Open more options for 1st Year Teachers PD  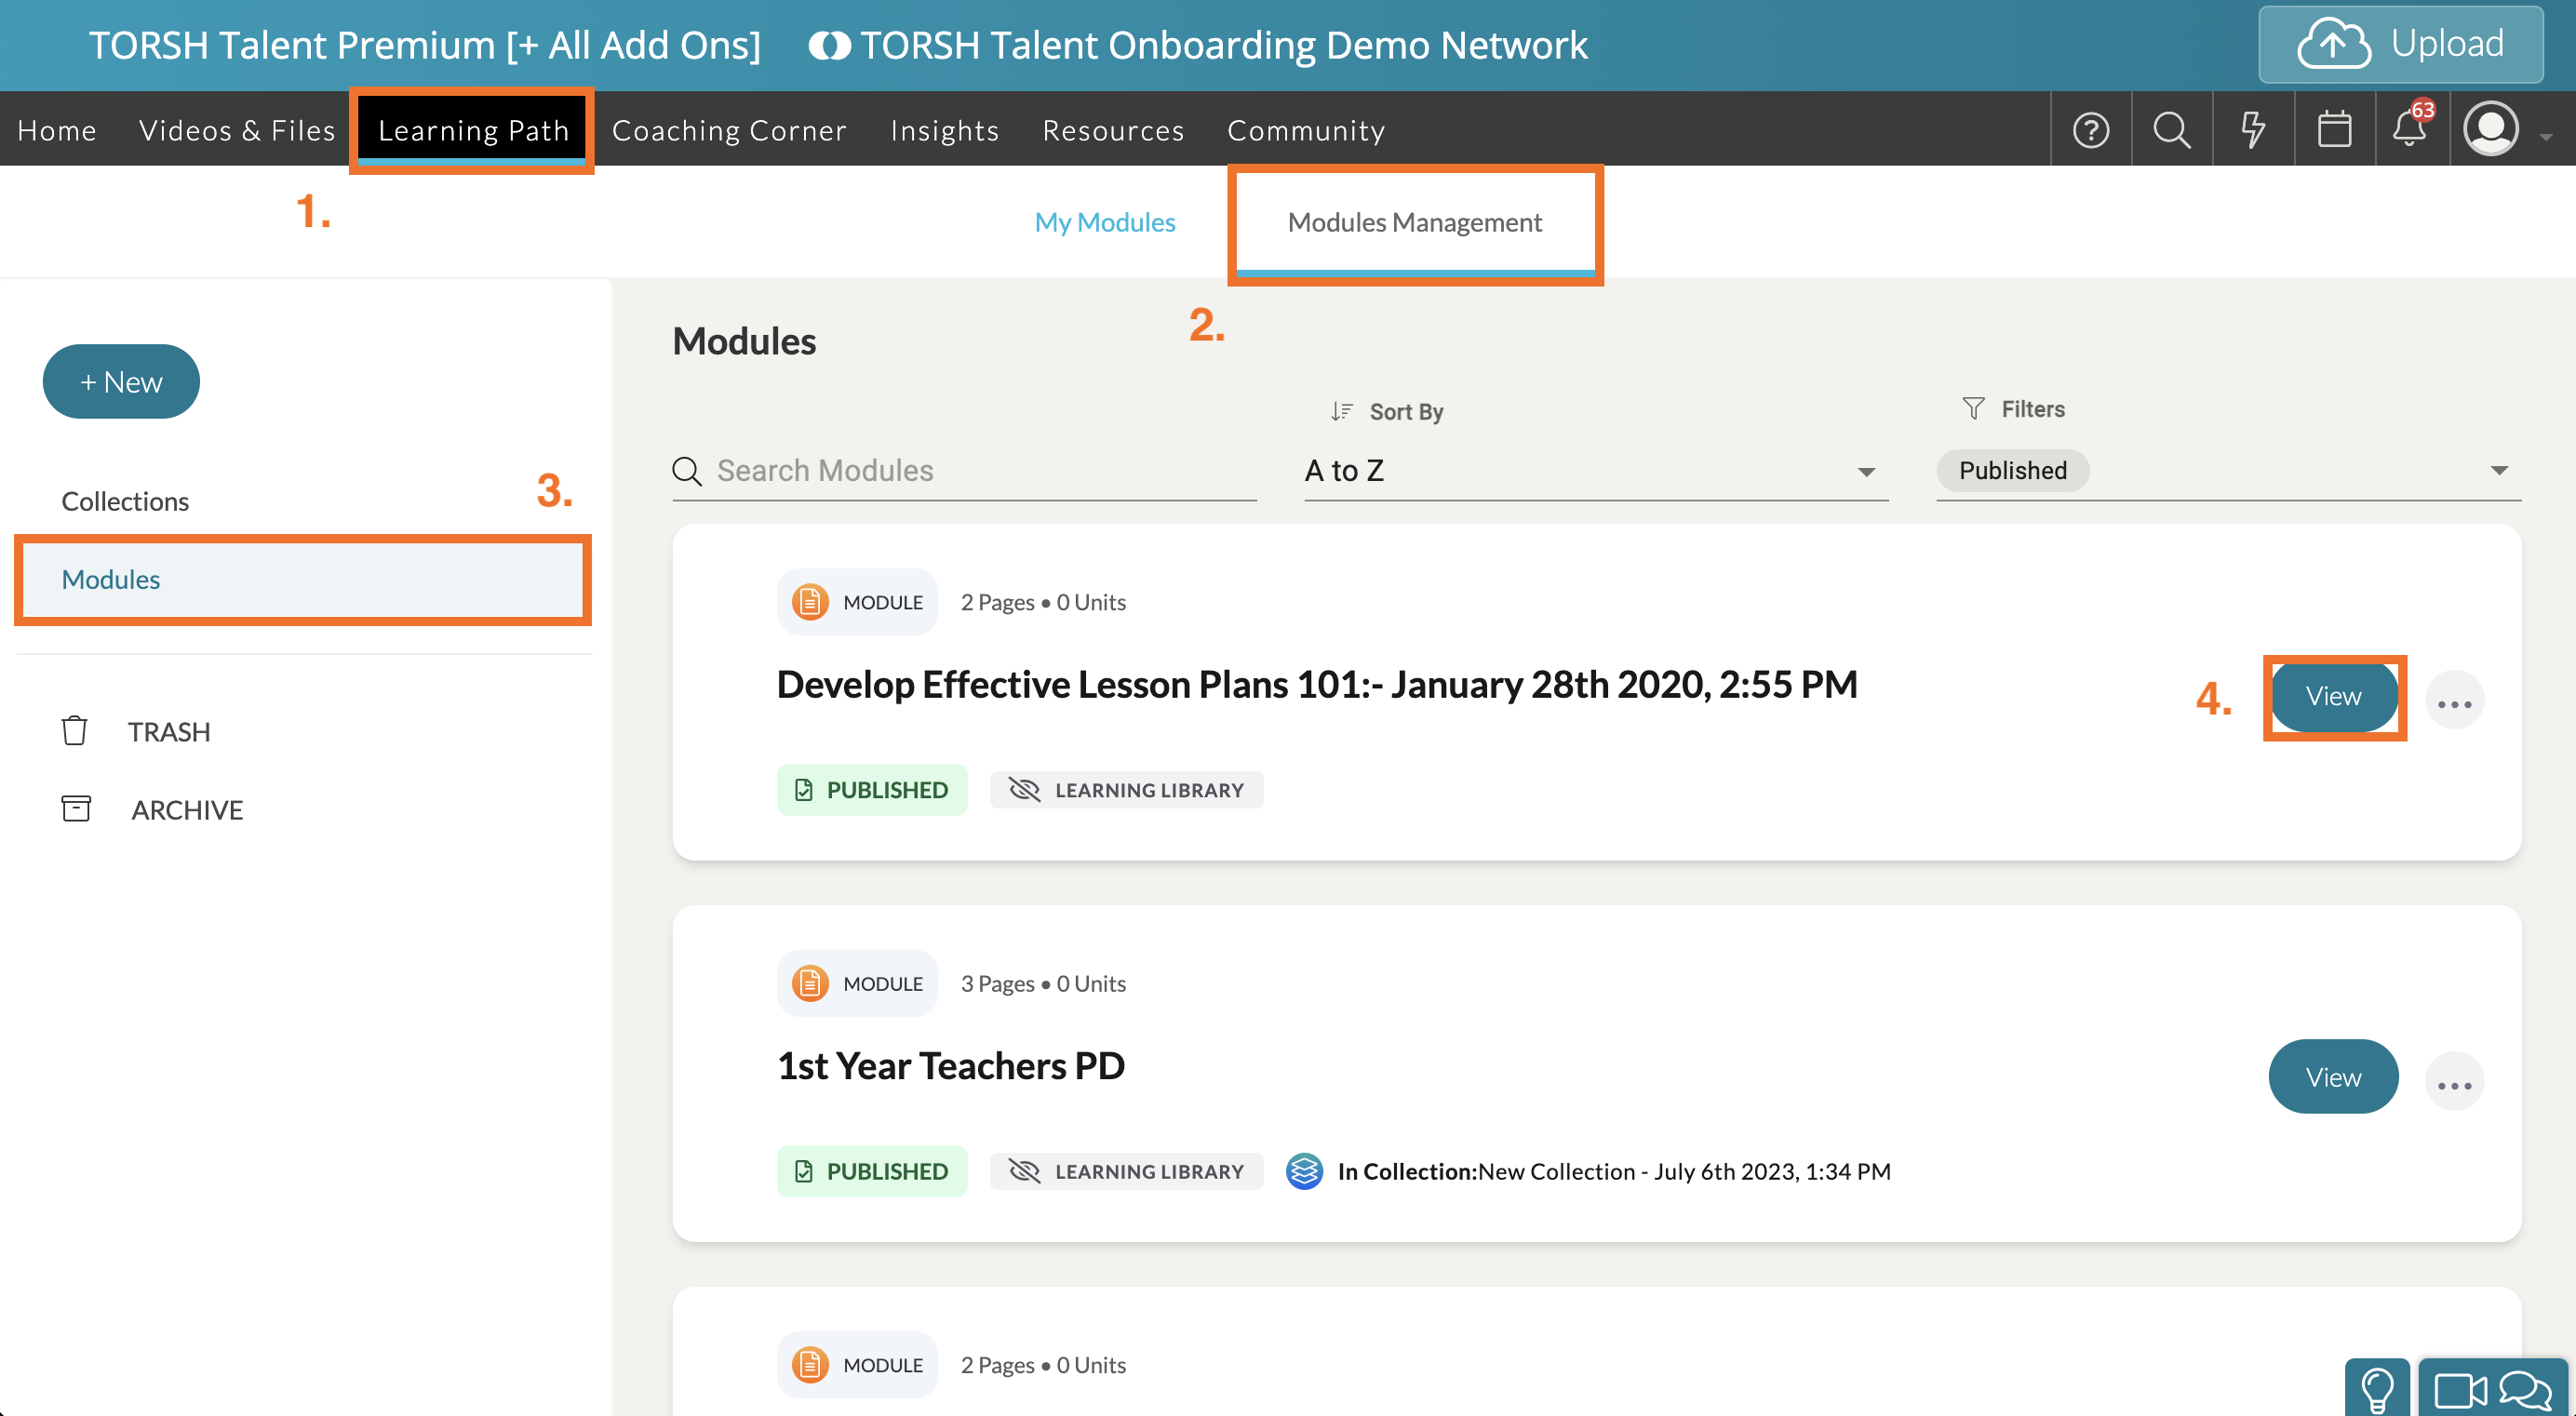(2453, 1084)
